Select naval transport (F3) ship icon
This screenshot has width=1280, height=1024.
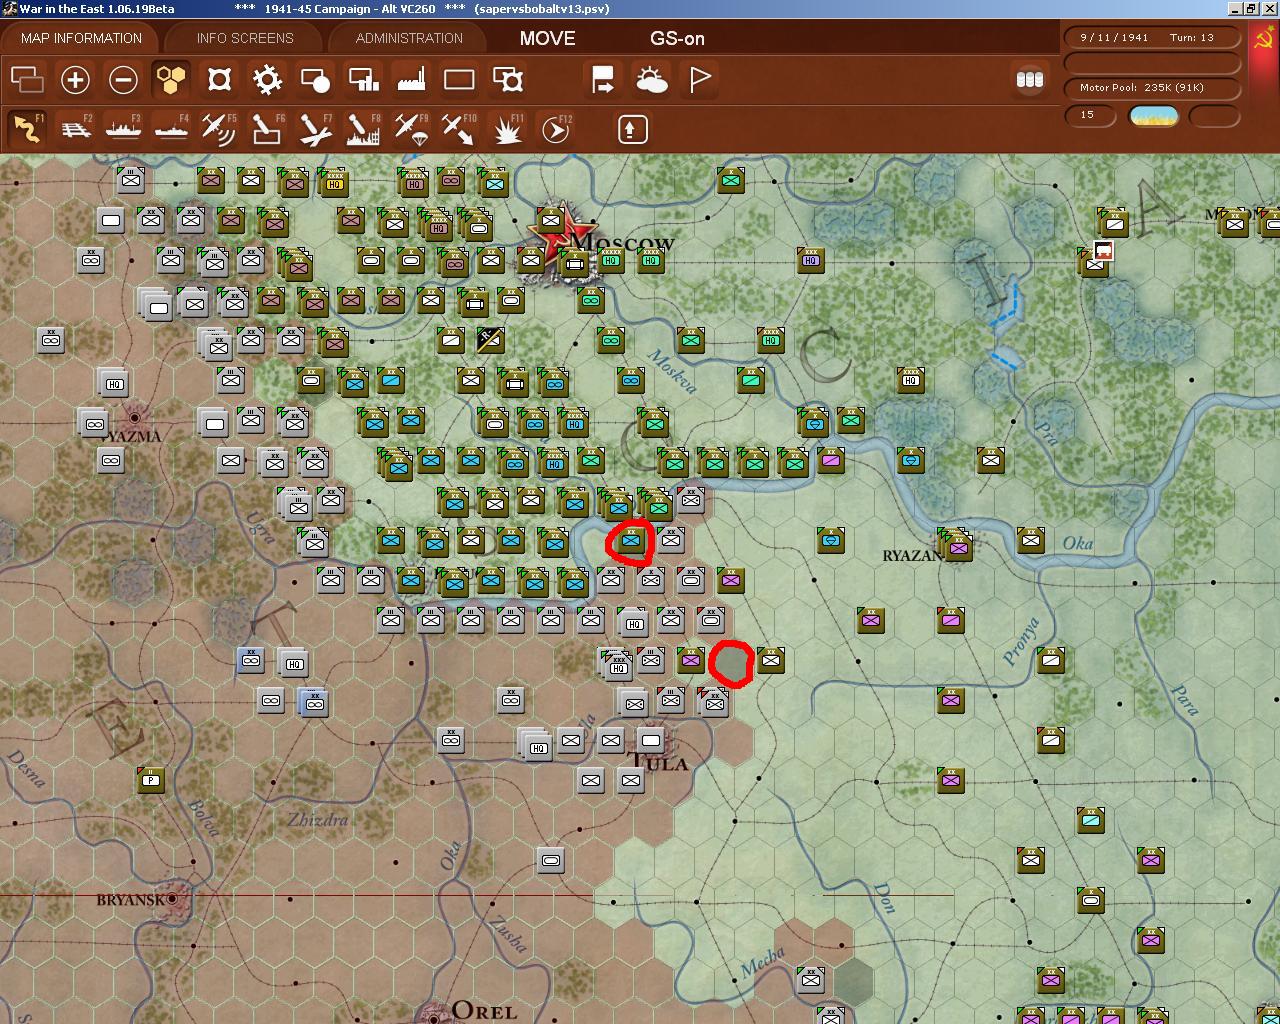tap(123, 128)
